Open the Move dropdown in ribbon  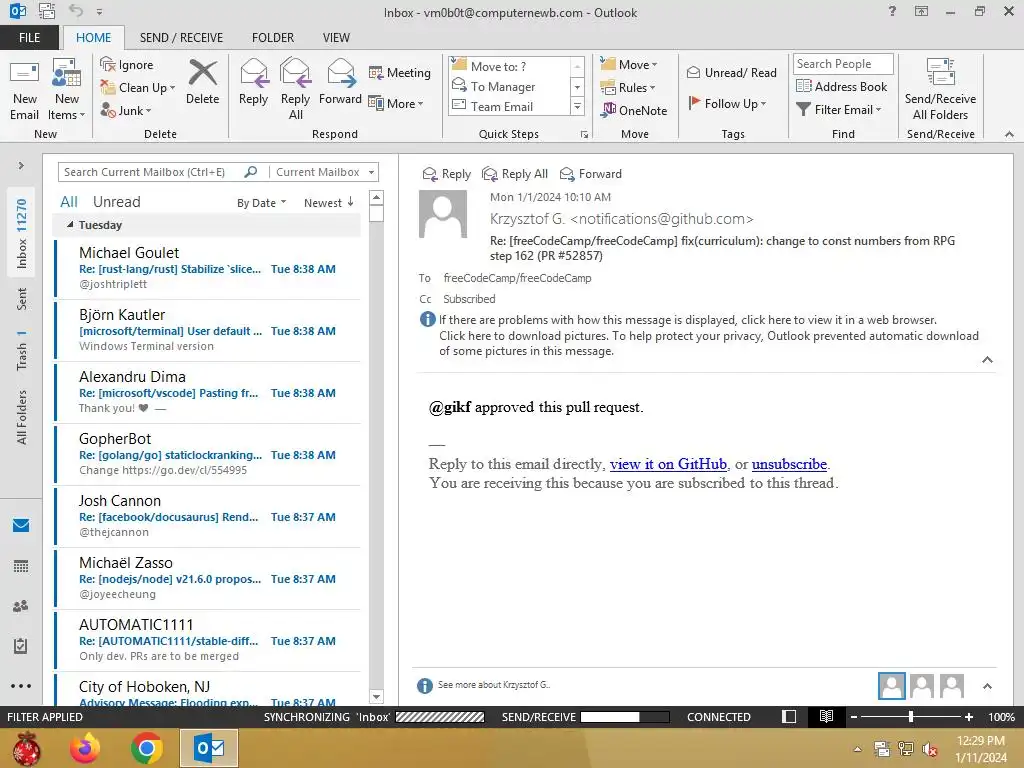point(629,65)
